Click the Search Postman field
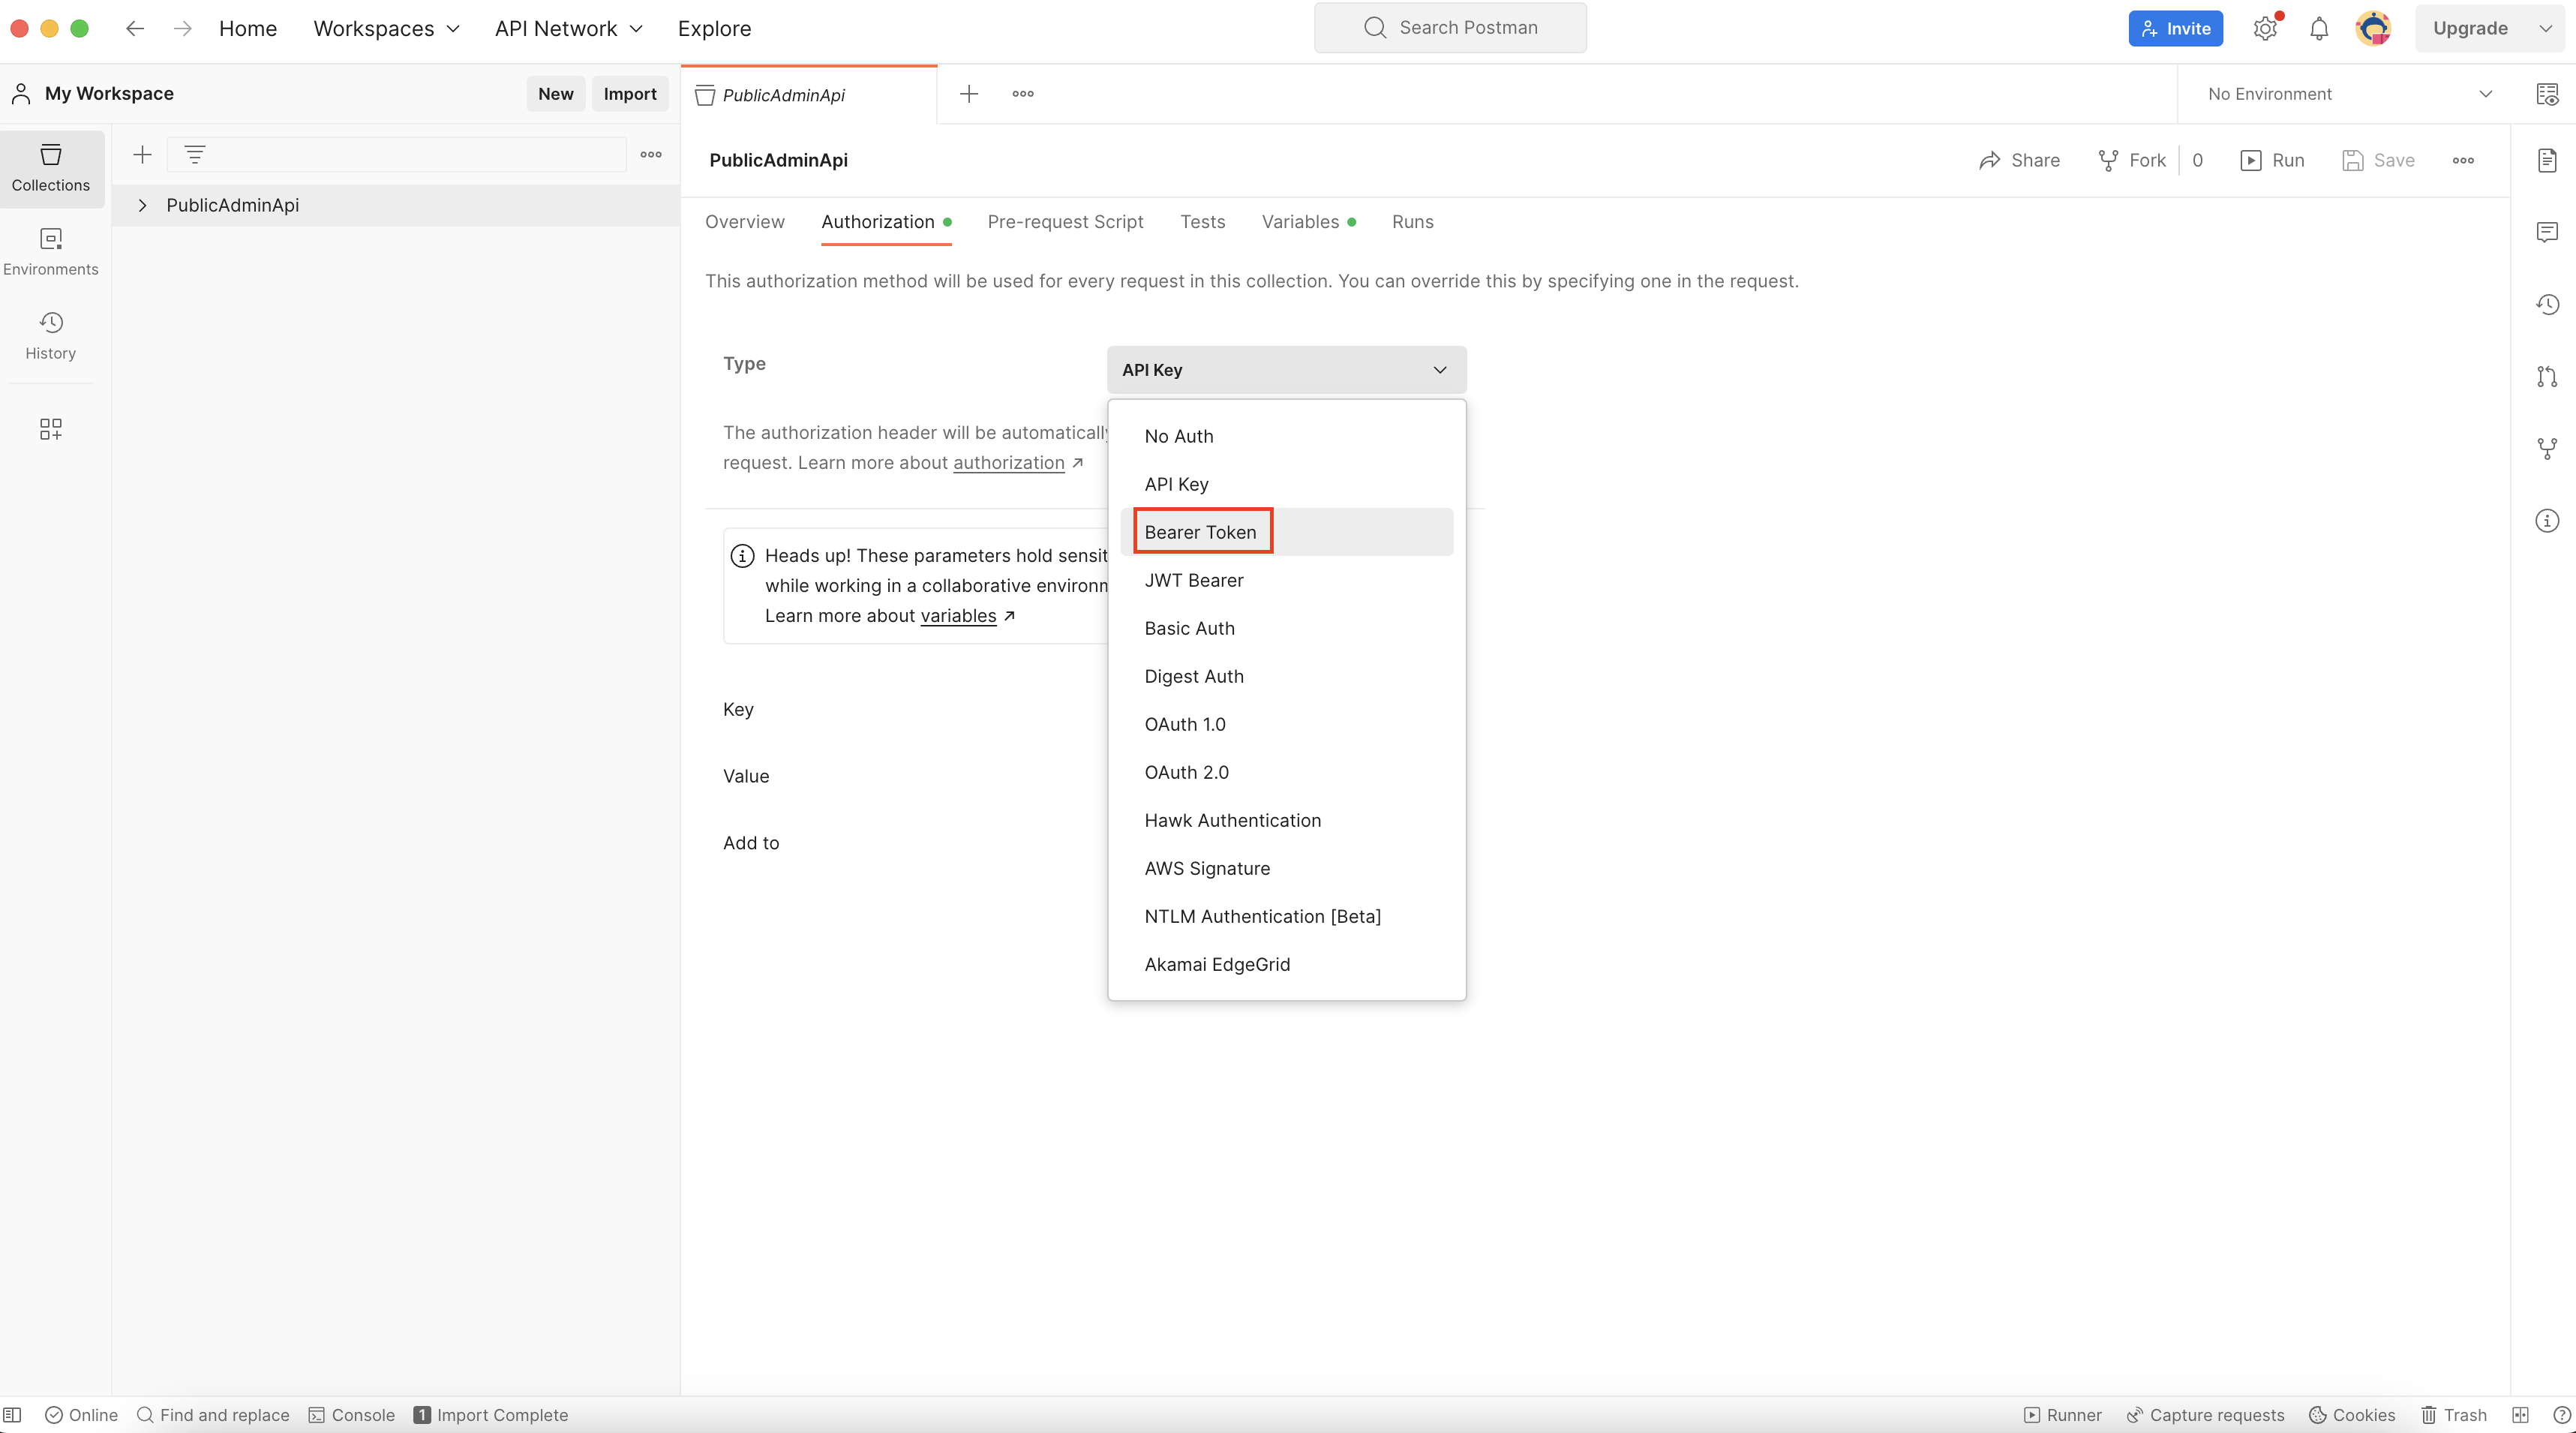 (x=1450, y=28)
